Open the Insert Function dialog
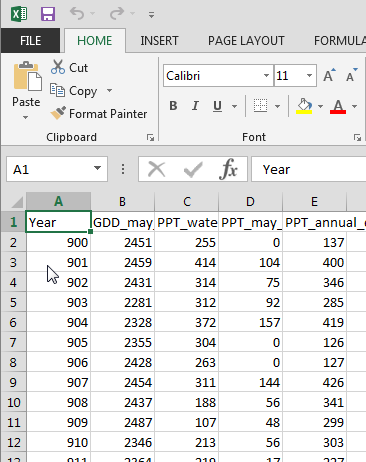Viewport: 366px width, 462px height. [229, 169]
